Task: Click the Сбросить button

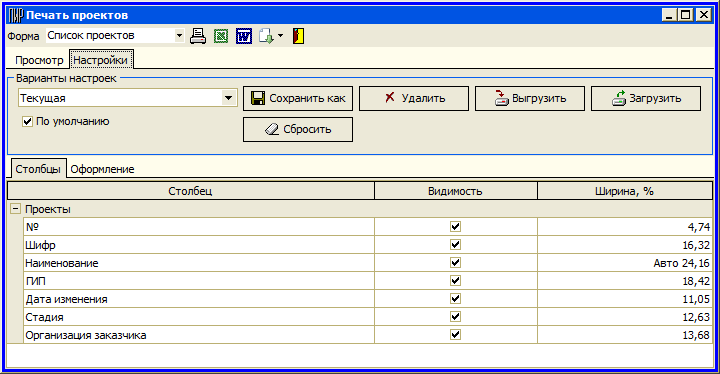Action: tap(298, 130)
